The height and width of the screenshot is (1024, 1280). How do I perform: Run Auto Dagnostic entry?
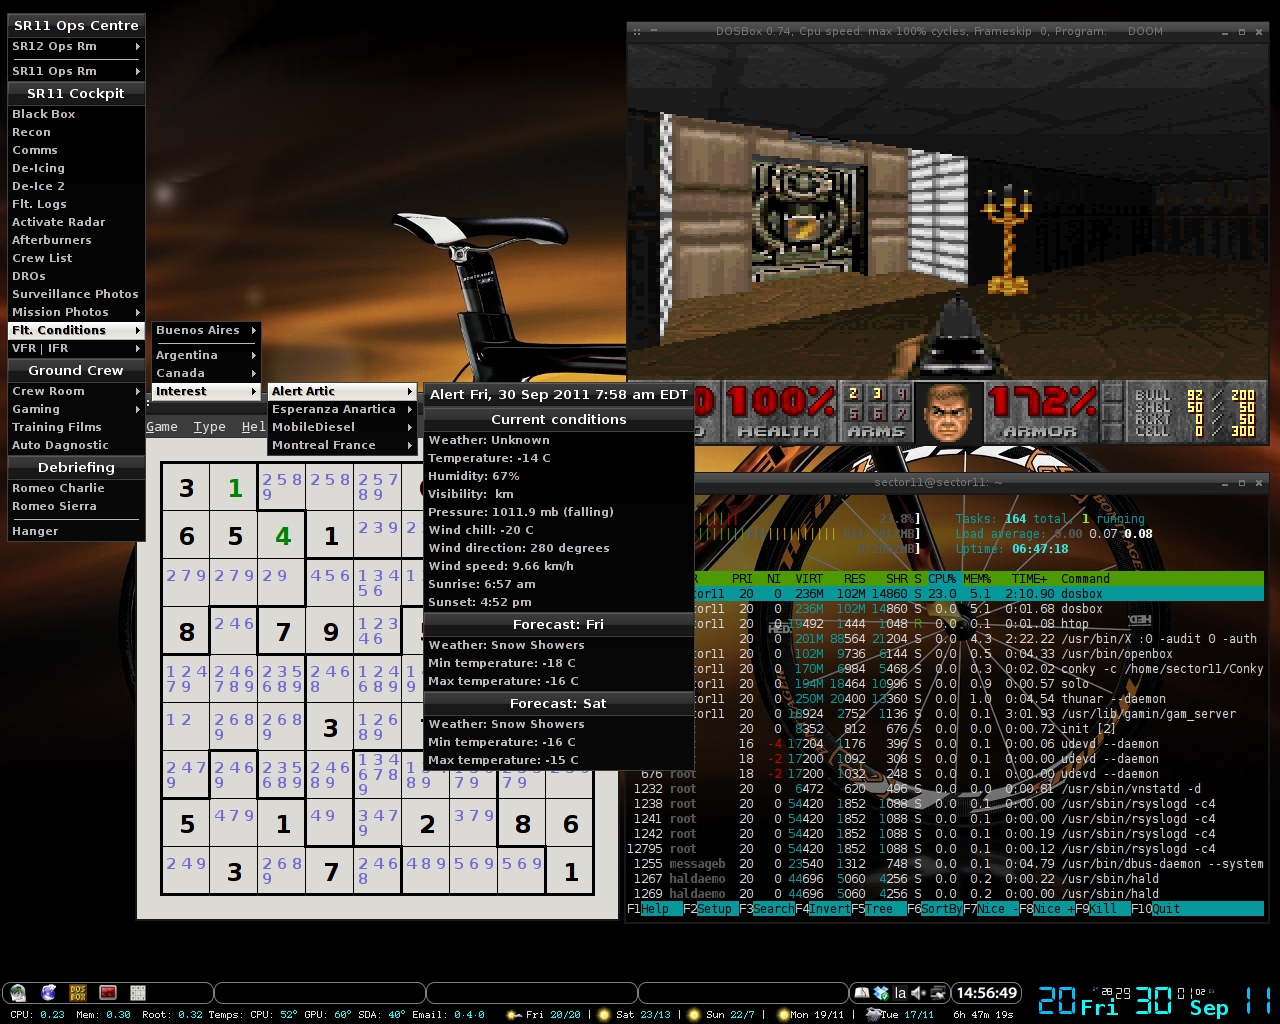coord(76,445)
